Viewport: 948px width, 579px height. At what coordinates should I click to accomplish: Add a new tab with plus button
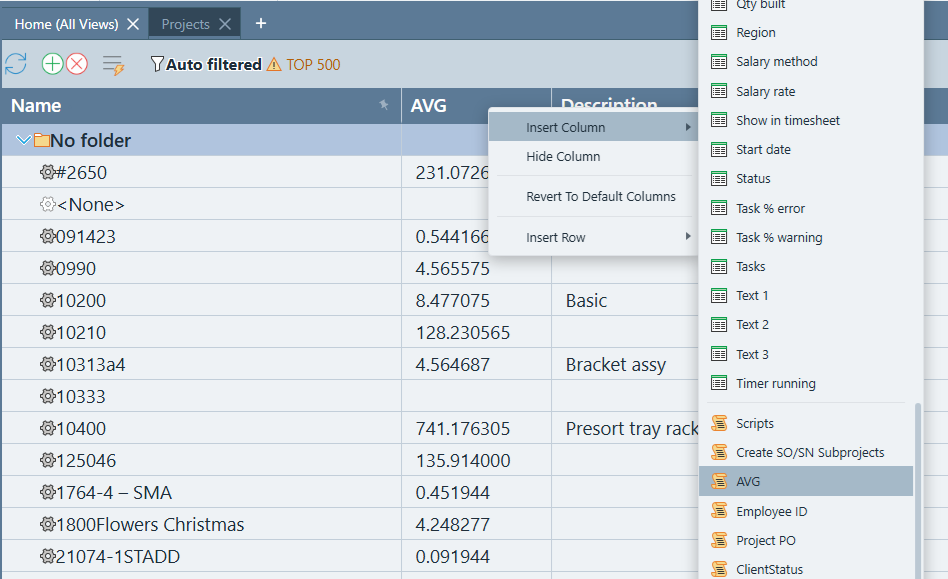tap(261, 23)
